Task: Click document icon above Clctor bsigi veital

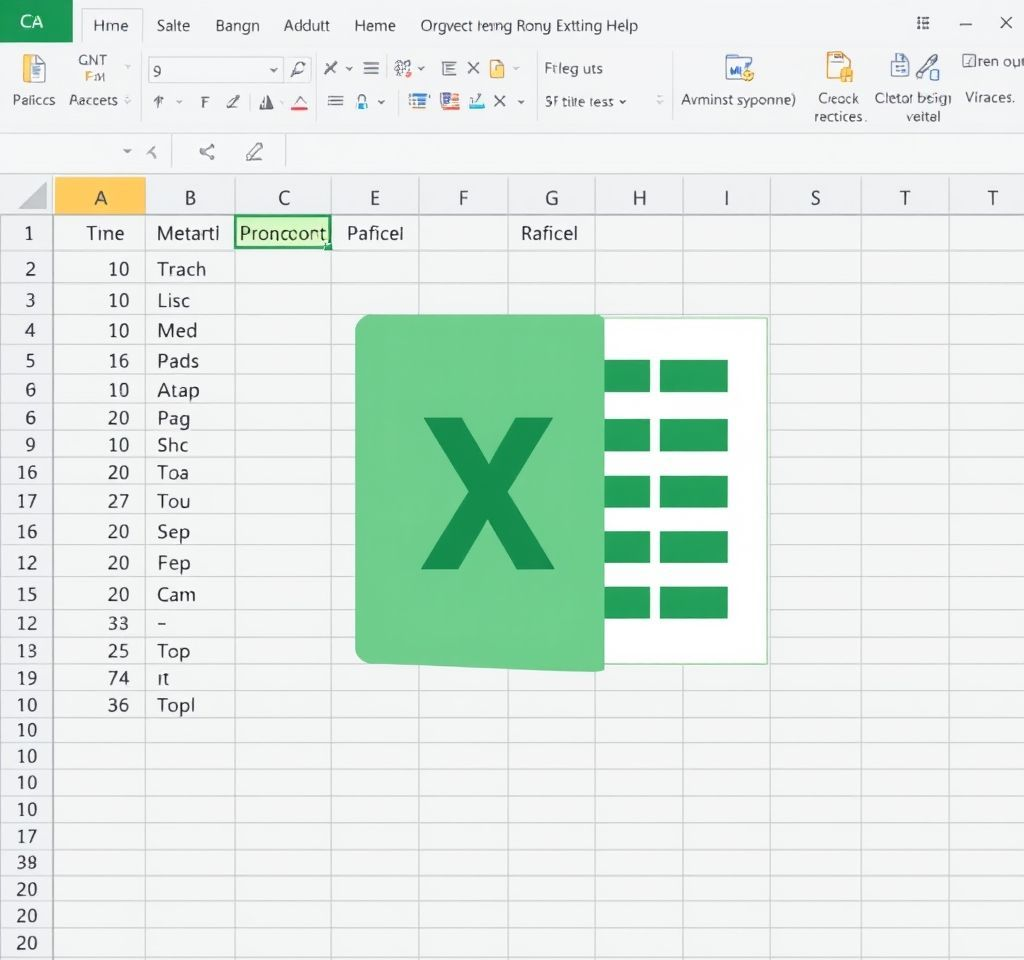Action: 899,66
